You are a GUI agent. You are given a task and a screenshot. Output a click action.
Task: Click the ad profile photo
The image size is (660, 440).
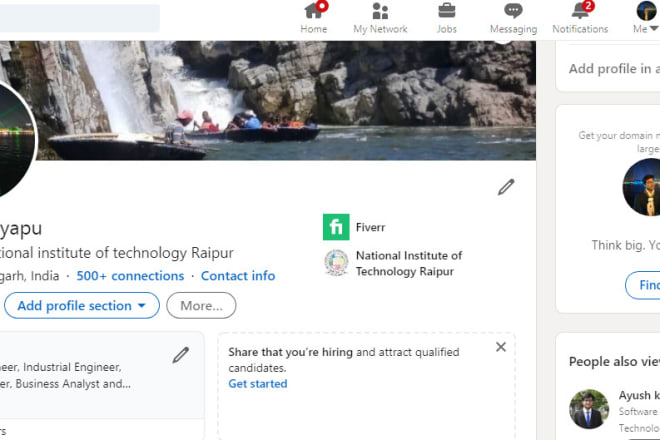(641, 187)
